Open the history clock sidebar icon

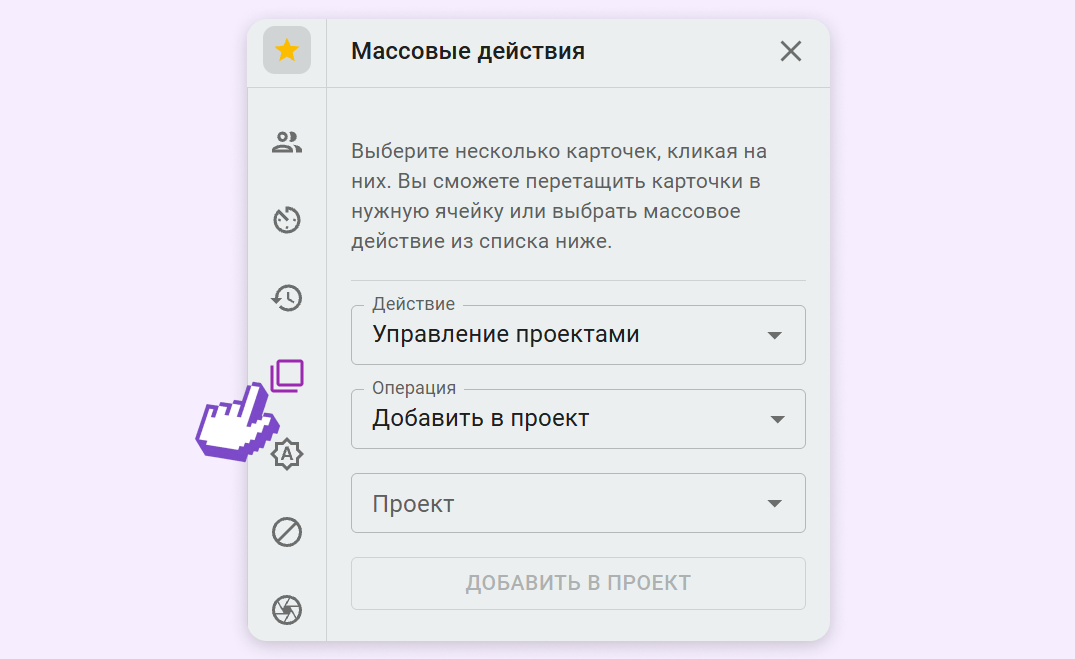(x=287, y=298)
